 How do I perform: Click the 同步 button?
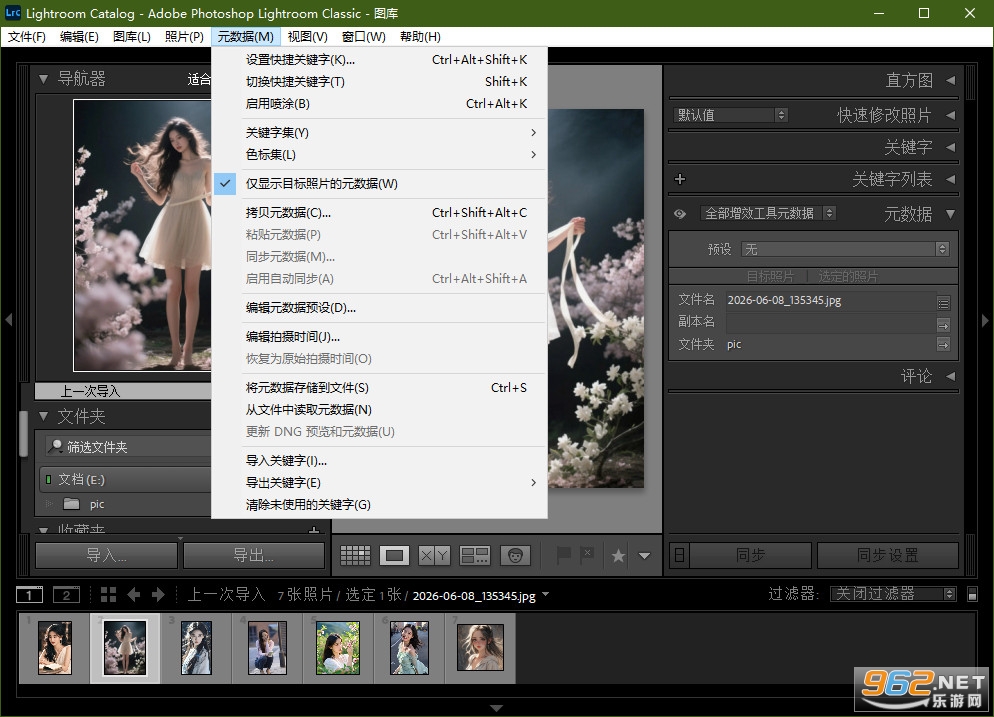click(751, 556)
